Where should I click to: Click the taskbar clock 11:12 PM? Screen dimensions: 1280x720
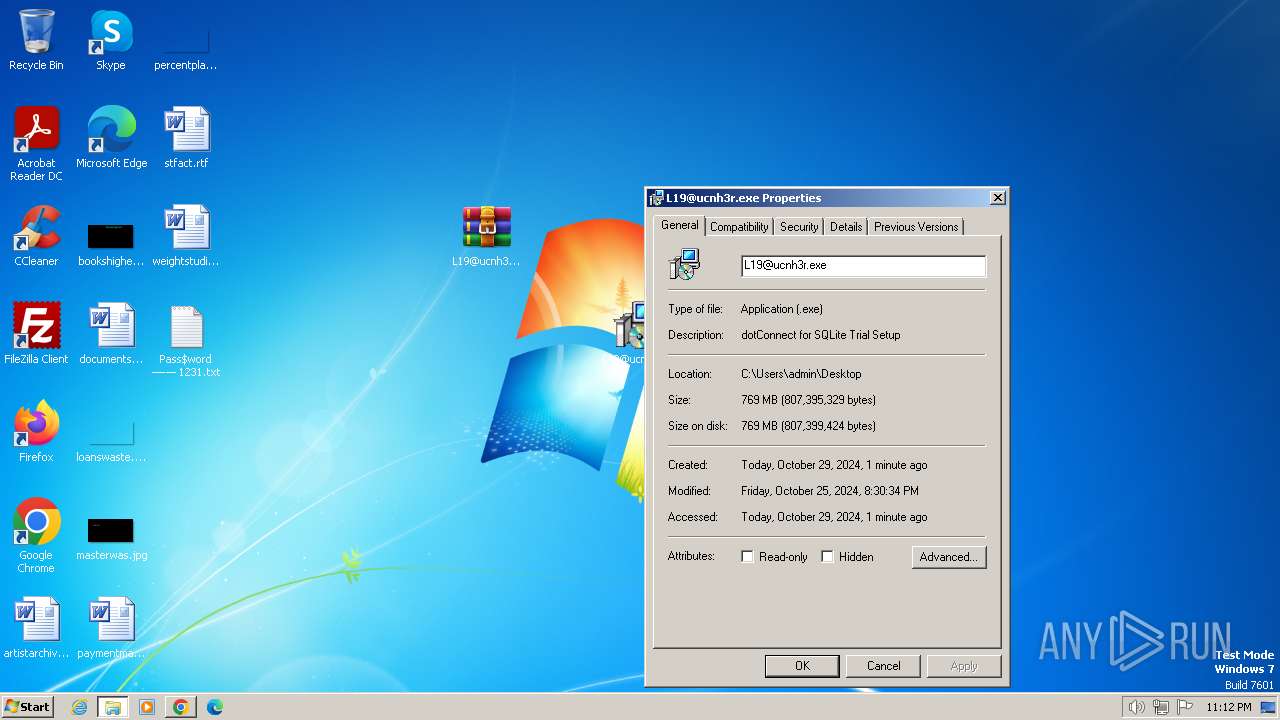[1228, 707]
